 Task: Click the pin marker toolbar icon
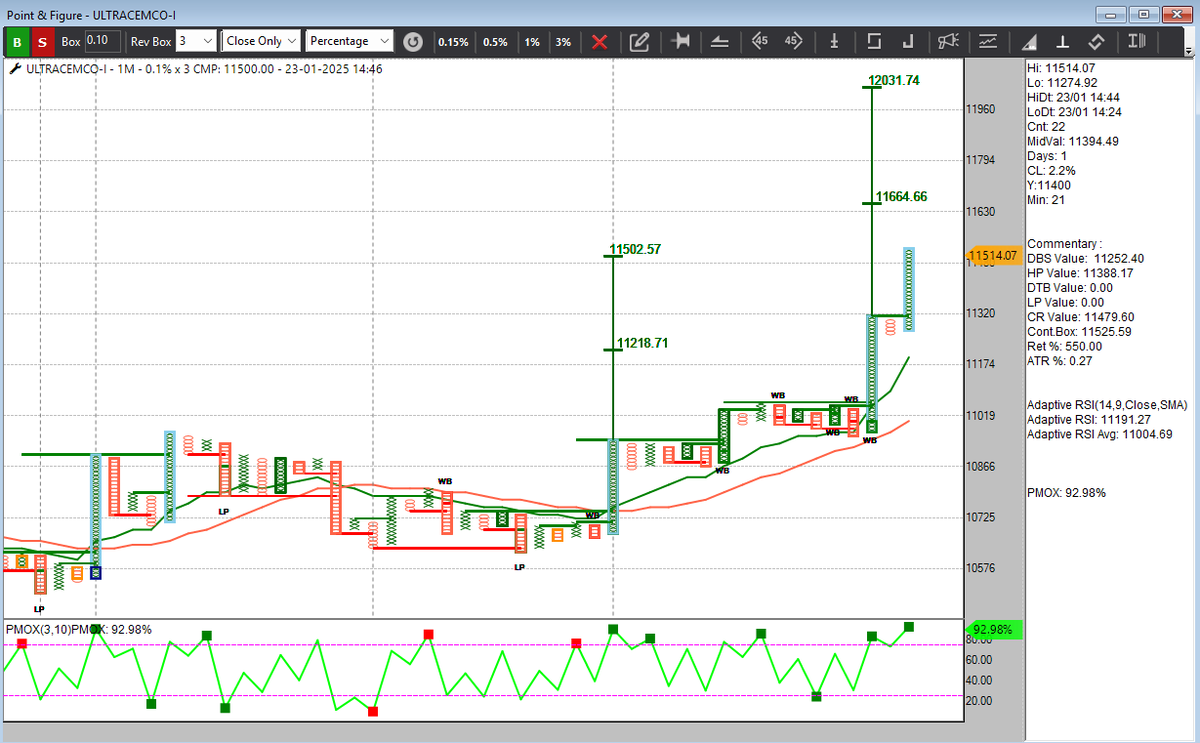point(682,42)
